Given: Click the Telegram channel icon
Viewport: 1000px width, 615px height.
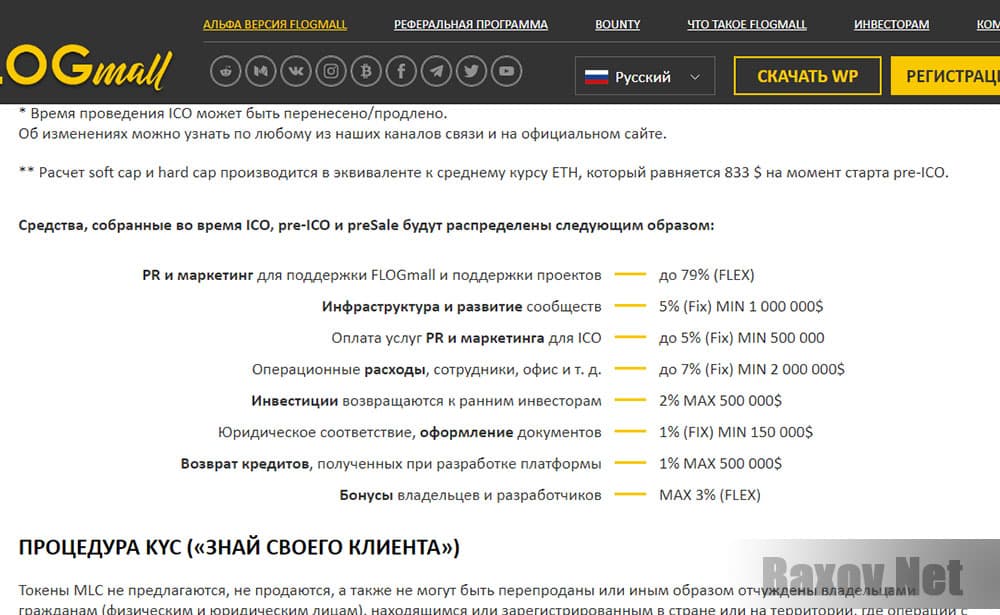Looking at the screenshot, I should [x=436, y=71].
